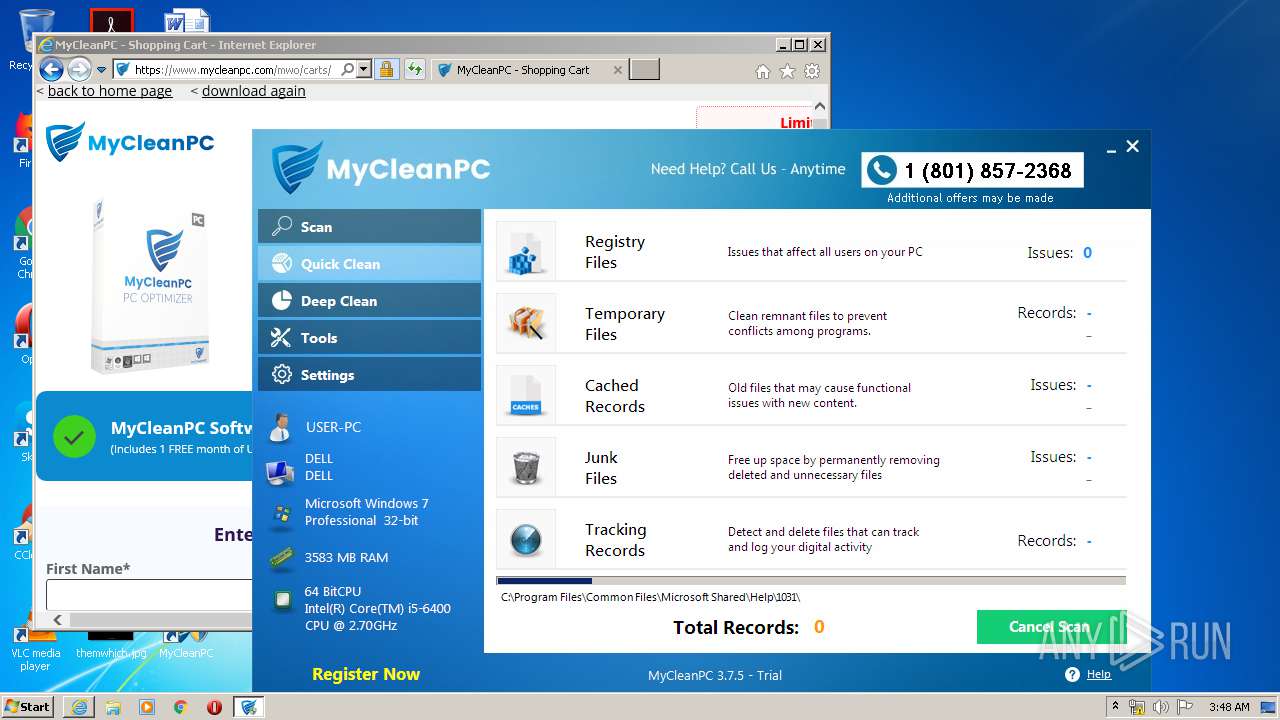Click the DELL computer icon
Image resolution: width=1280 pixels, height=720 pixels.
[x=280, y=471]
